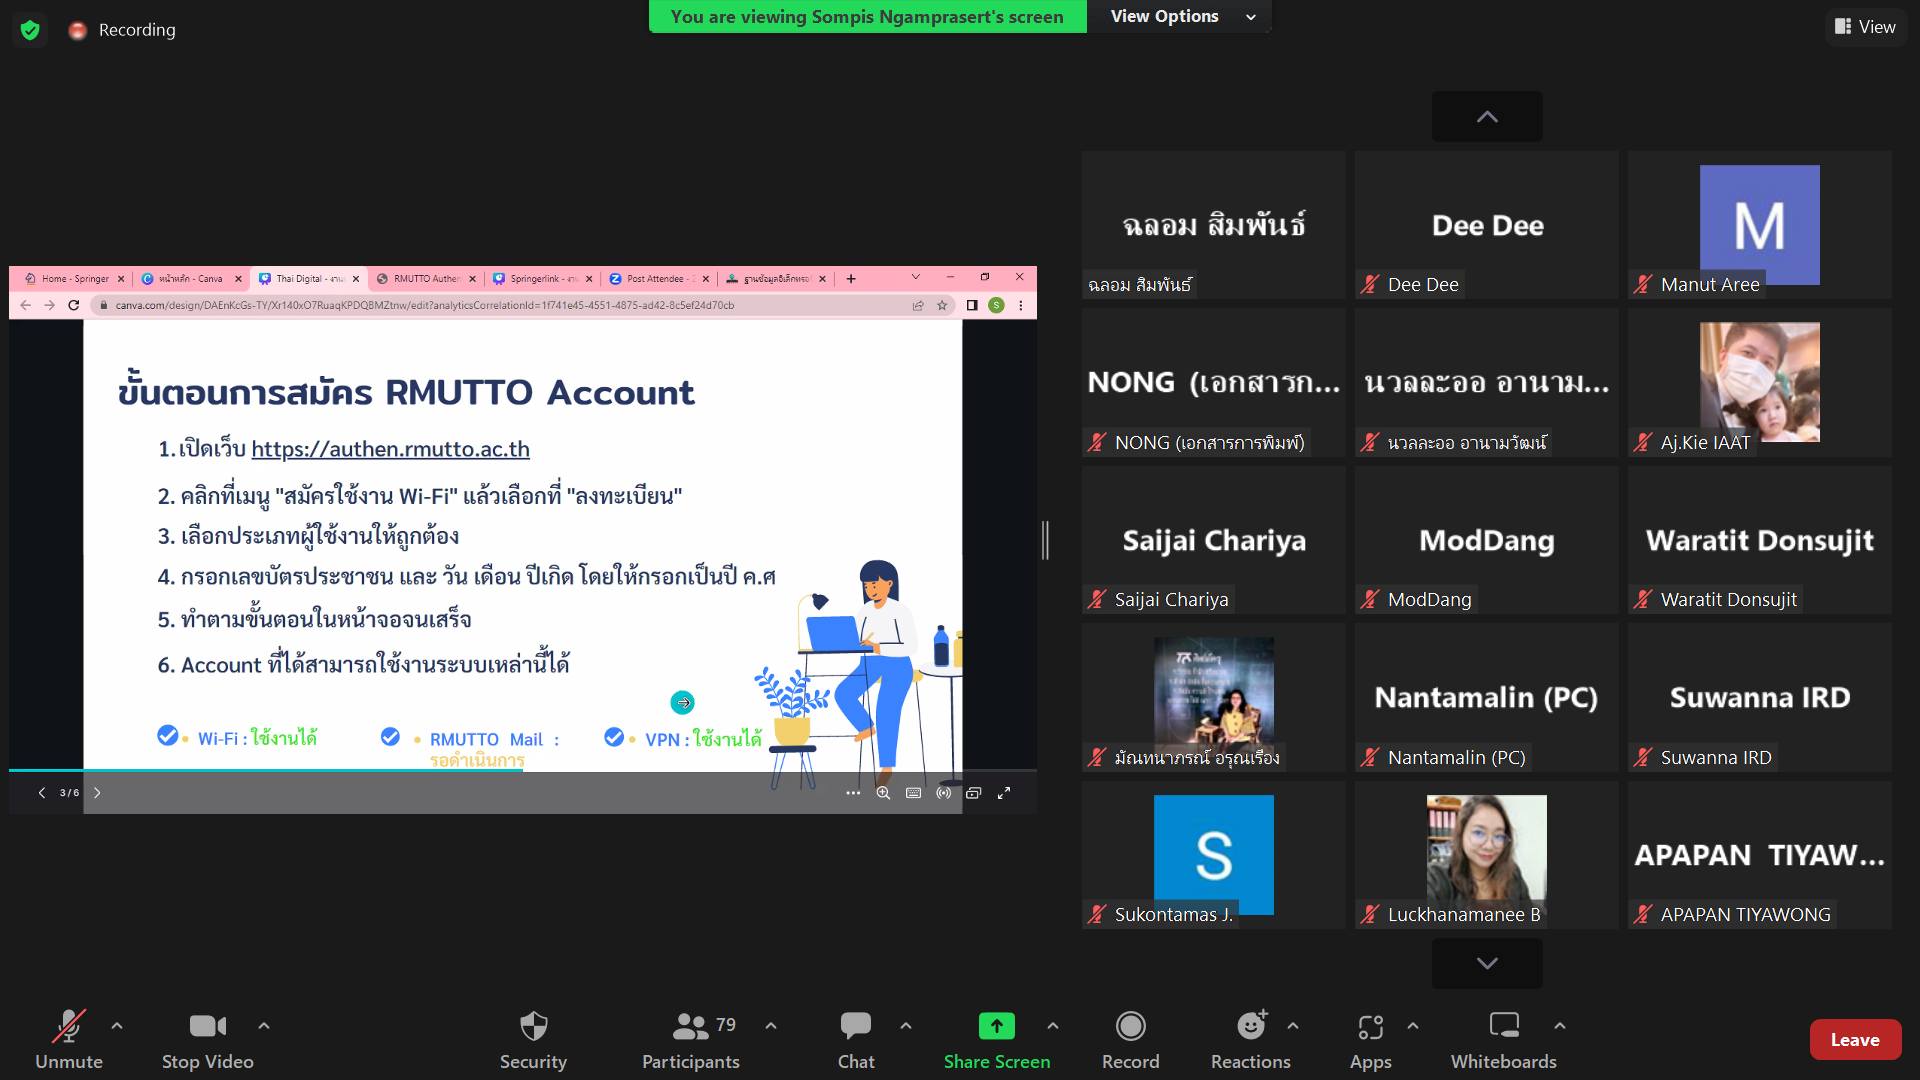
Task: Select the Saijai Chariya participant tile
Action: click(x=1214, y=540)
